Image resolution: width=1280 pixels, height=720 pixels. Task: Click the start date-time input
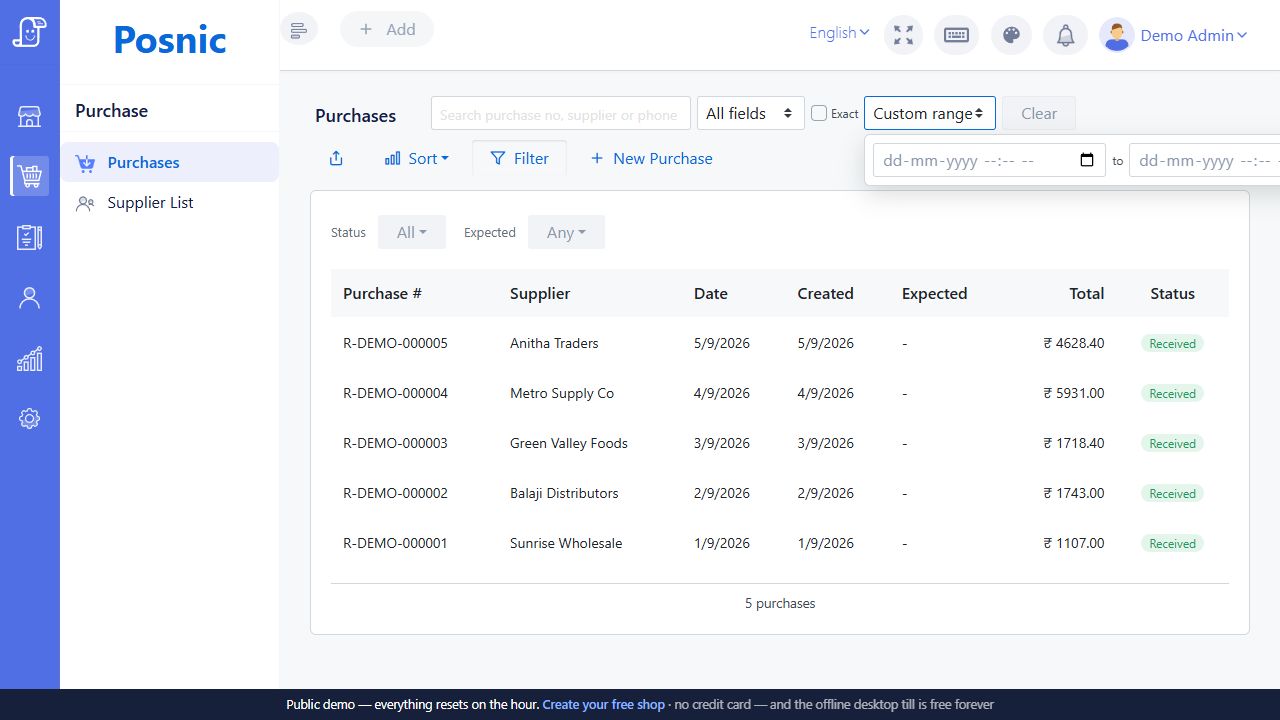pyautogui.click(x=989, y=160)
